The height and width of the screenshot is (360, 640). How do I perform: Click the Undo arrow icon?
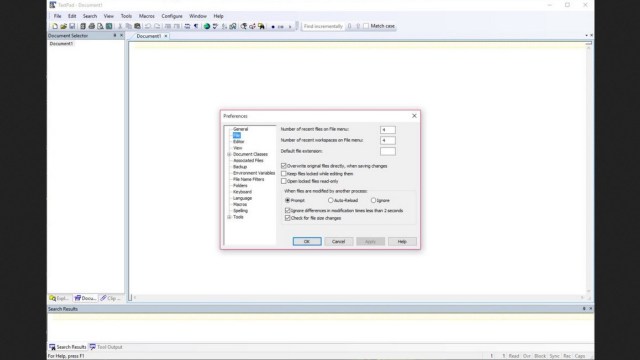pyautogui.click(x=148, y=26)
